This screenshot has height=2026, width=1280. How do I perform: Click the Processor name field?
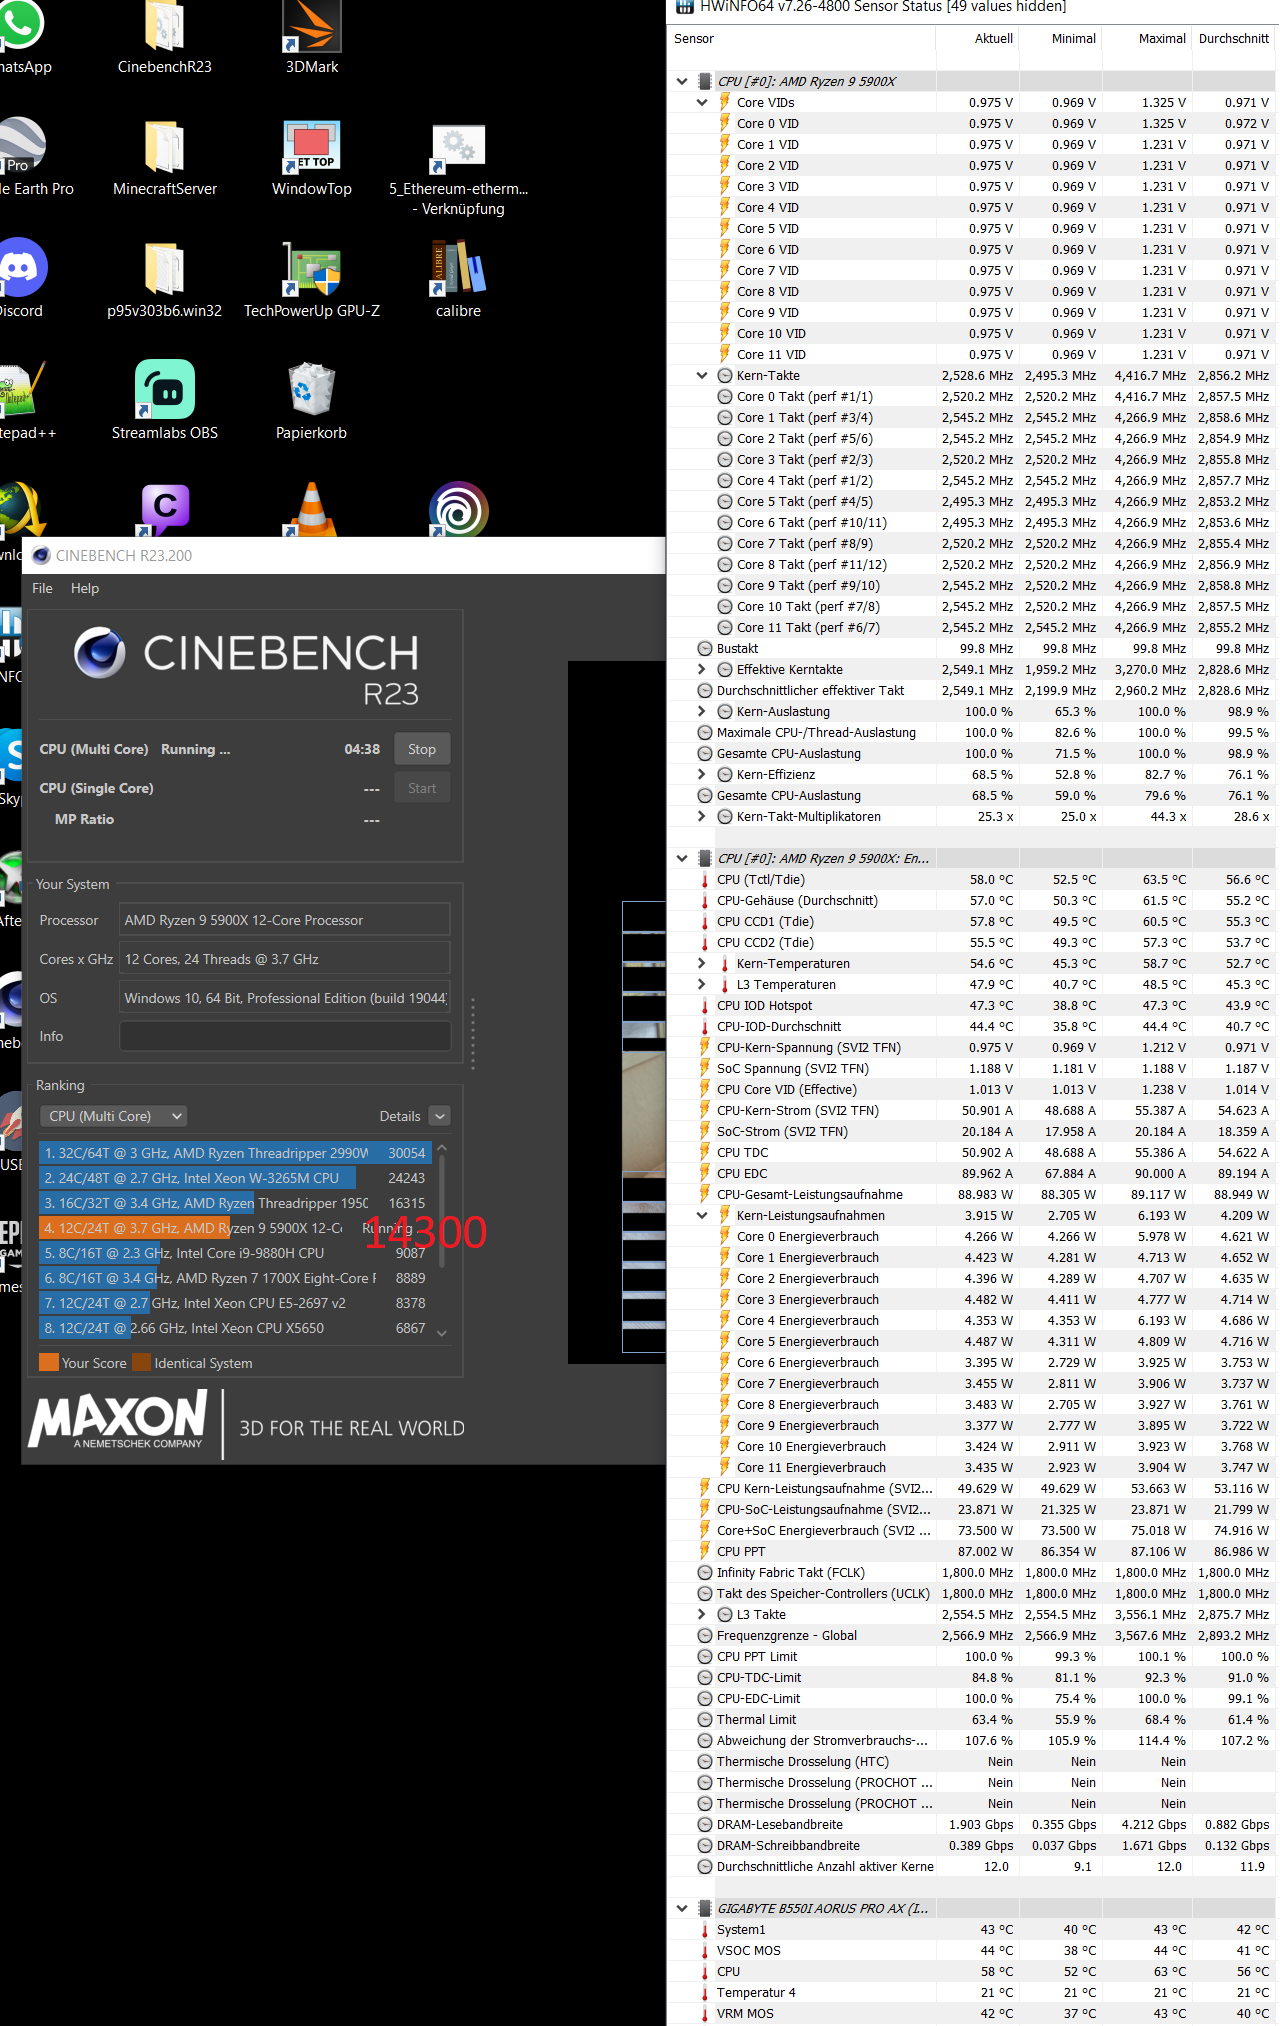(x=285, y=920)
